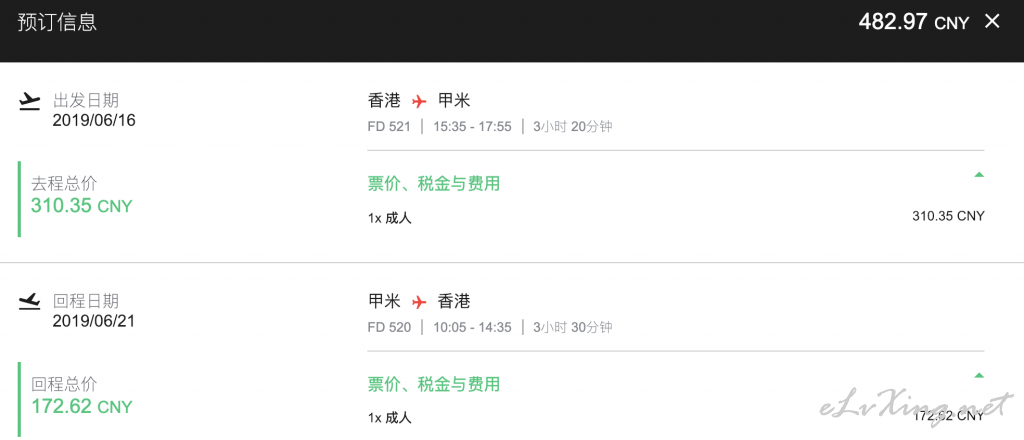
Task: Collapse outbound fare details with green arrow
Action: tap(978, 174)
